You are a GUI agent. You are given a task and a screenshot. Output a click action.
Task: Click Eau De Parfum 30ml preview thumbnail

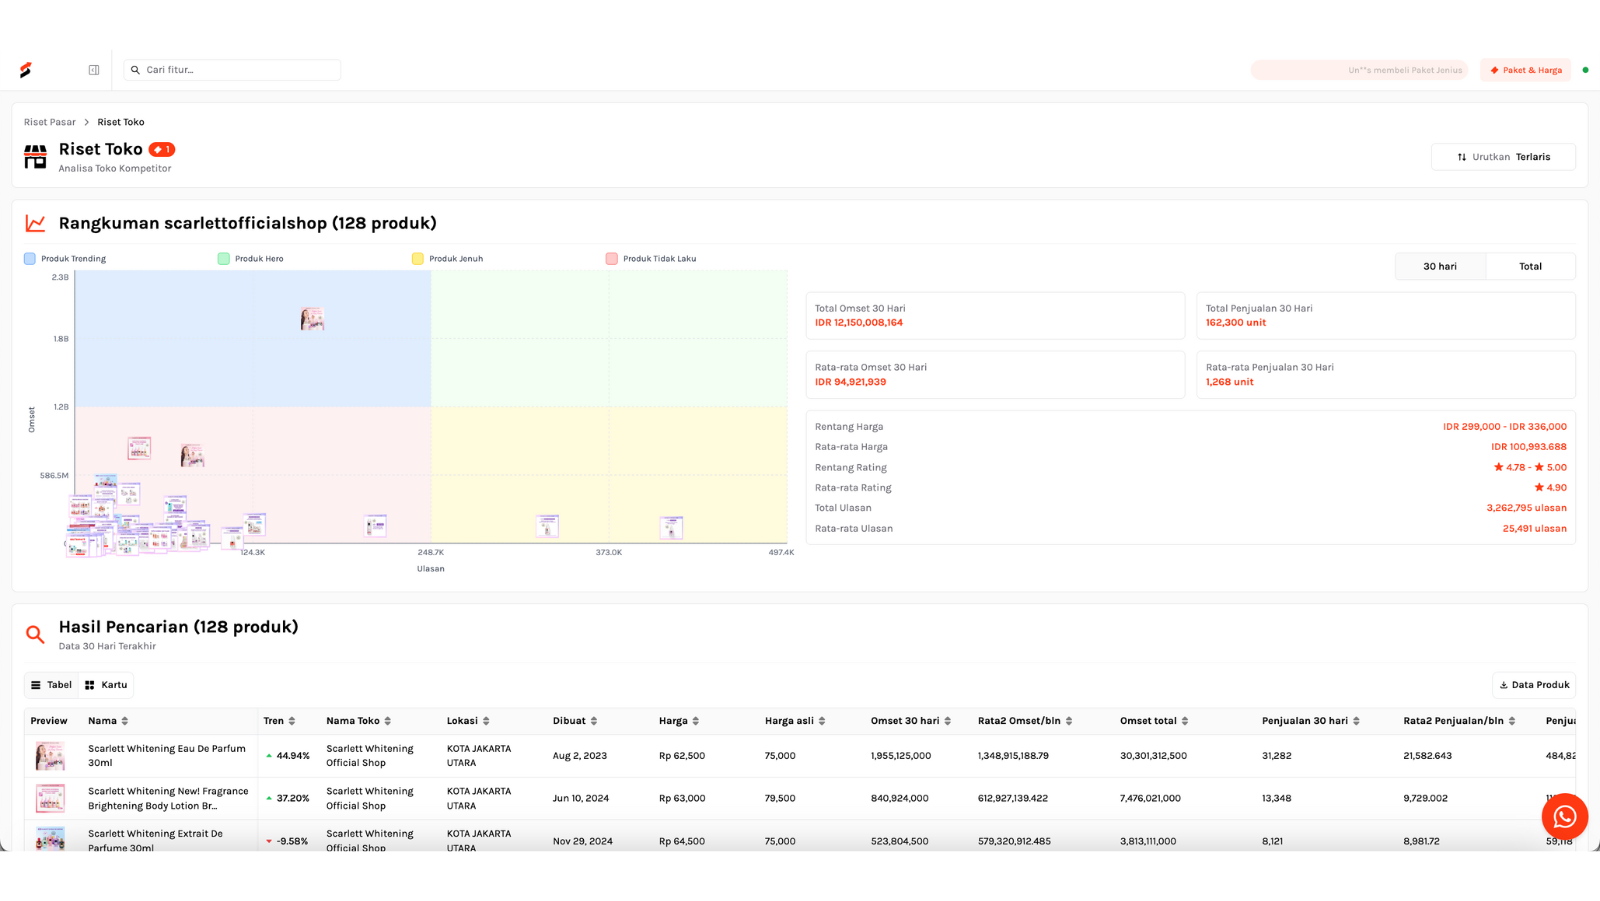pos(50,756)
